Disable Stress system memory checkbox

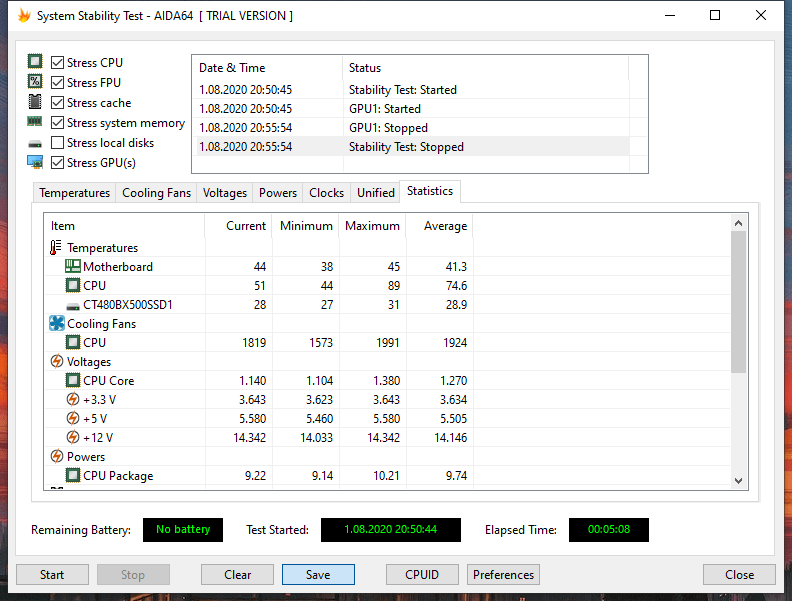[58, 123]
